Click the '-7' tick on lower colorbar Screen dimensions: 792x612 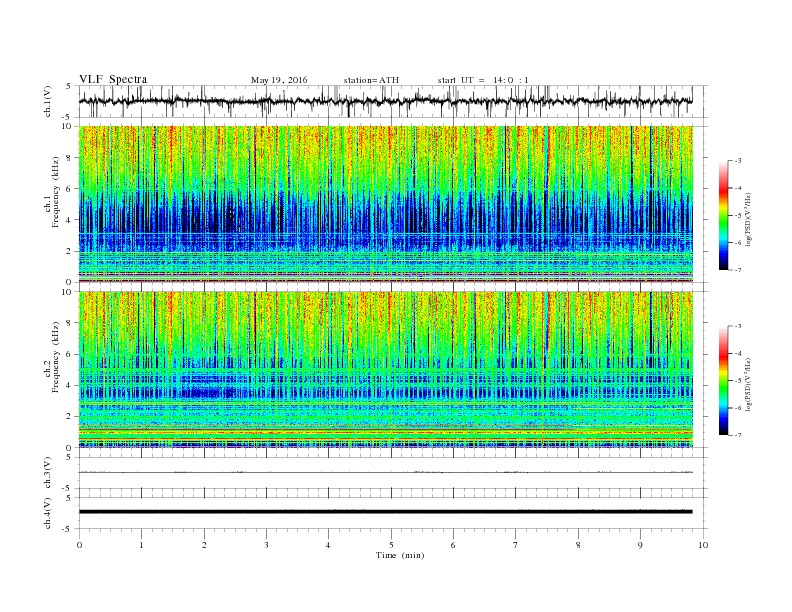point(738,435)
